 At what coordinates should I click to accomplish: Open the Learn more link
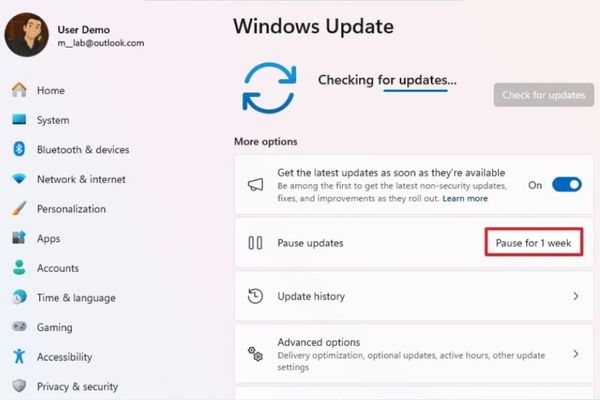point(465,199)
